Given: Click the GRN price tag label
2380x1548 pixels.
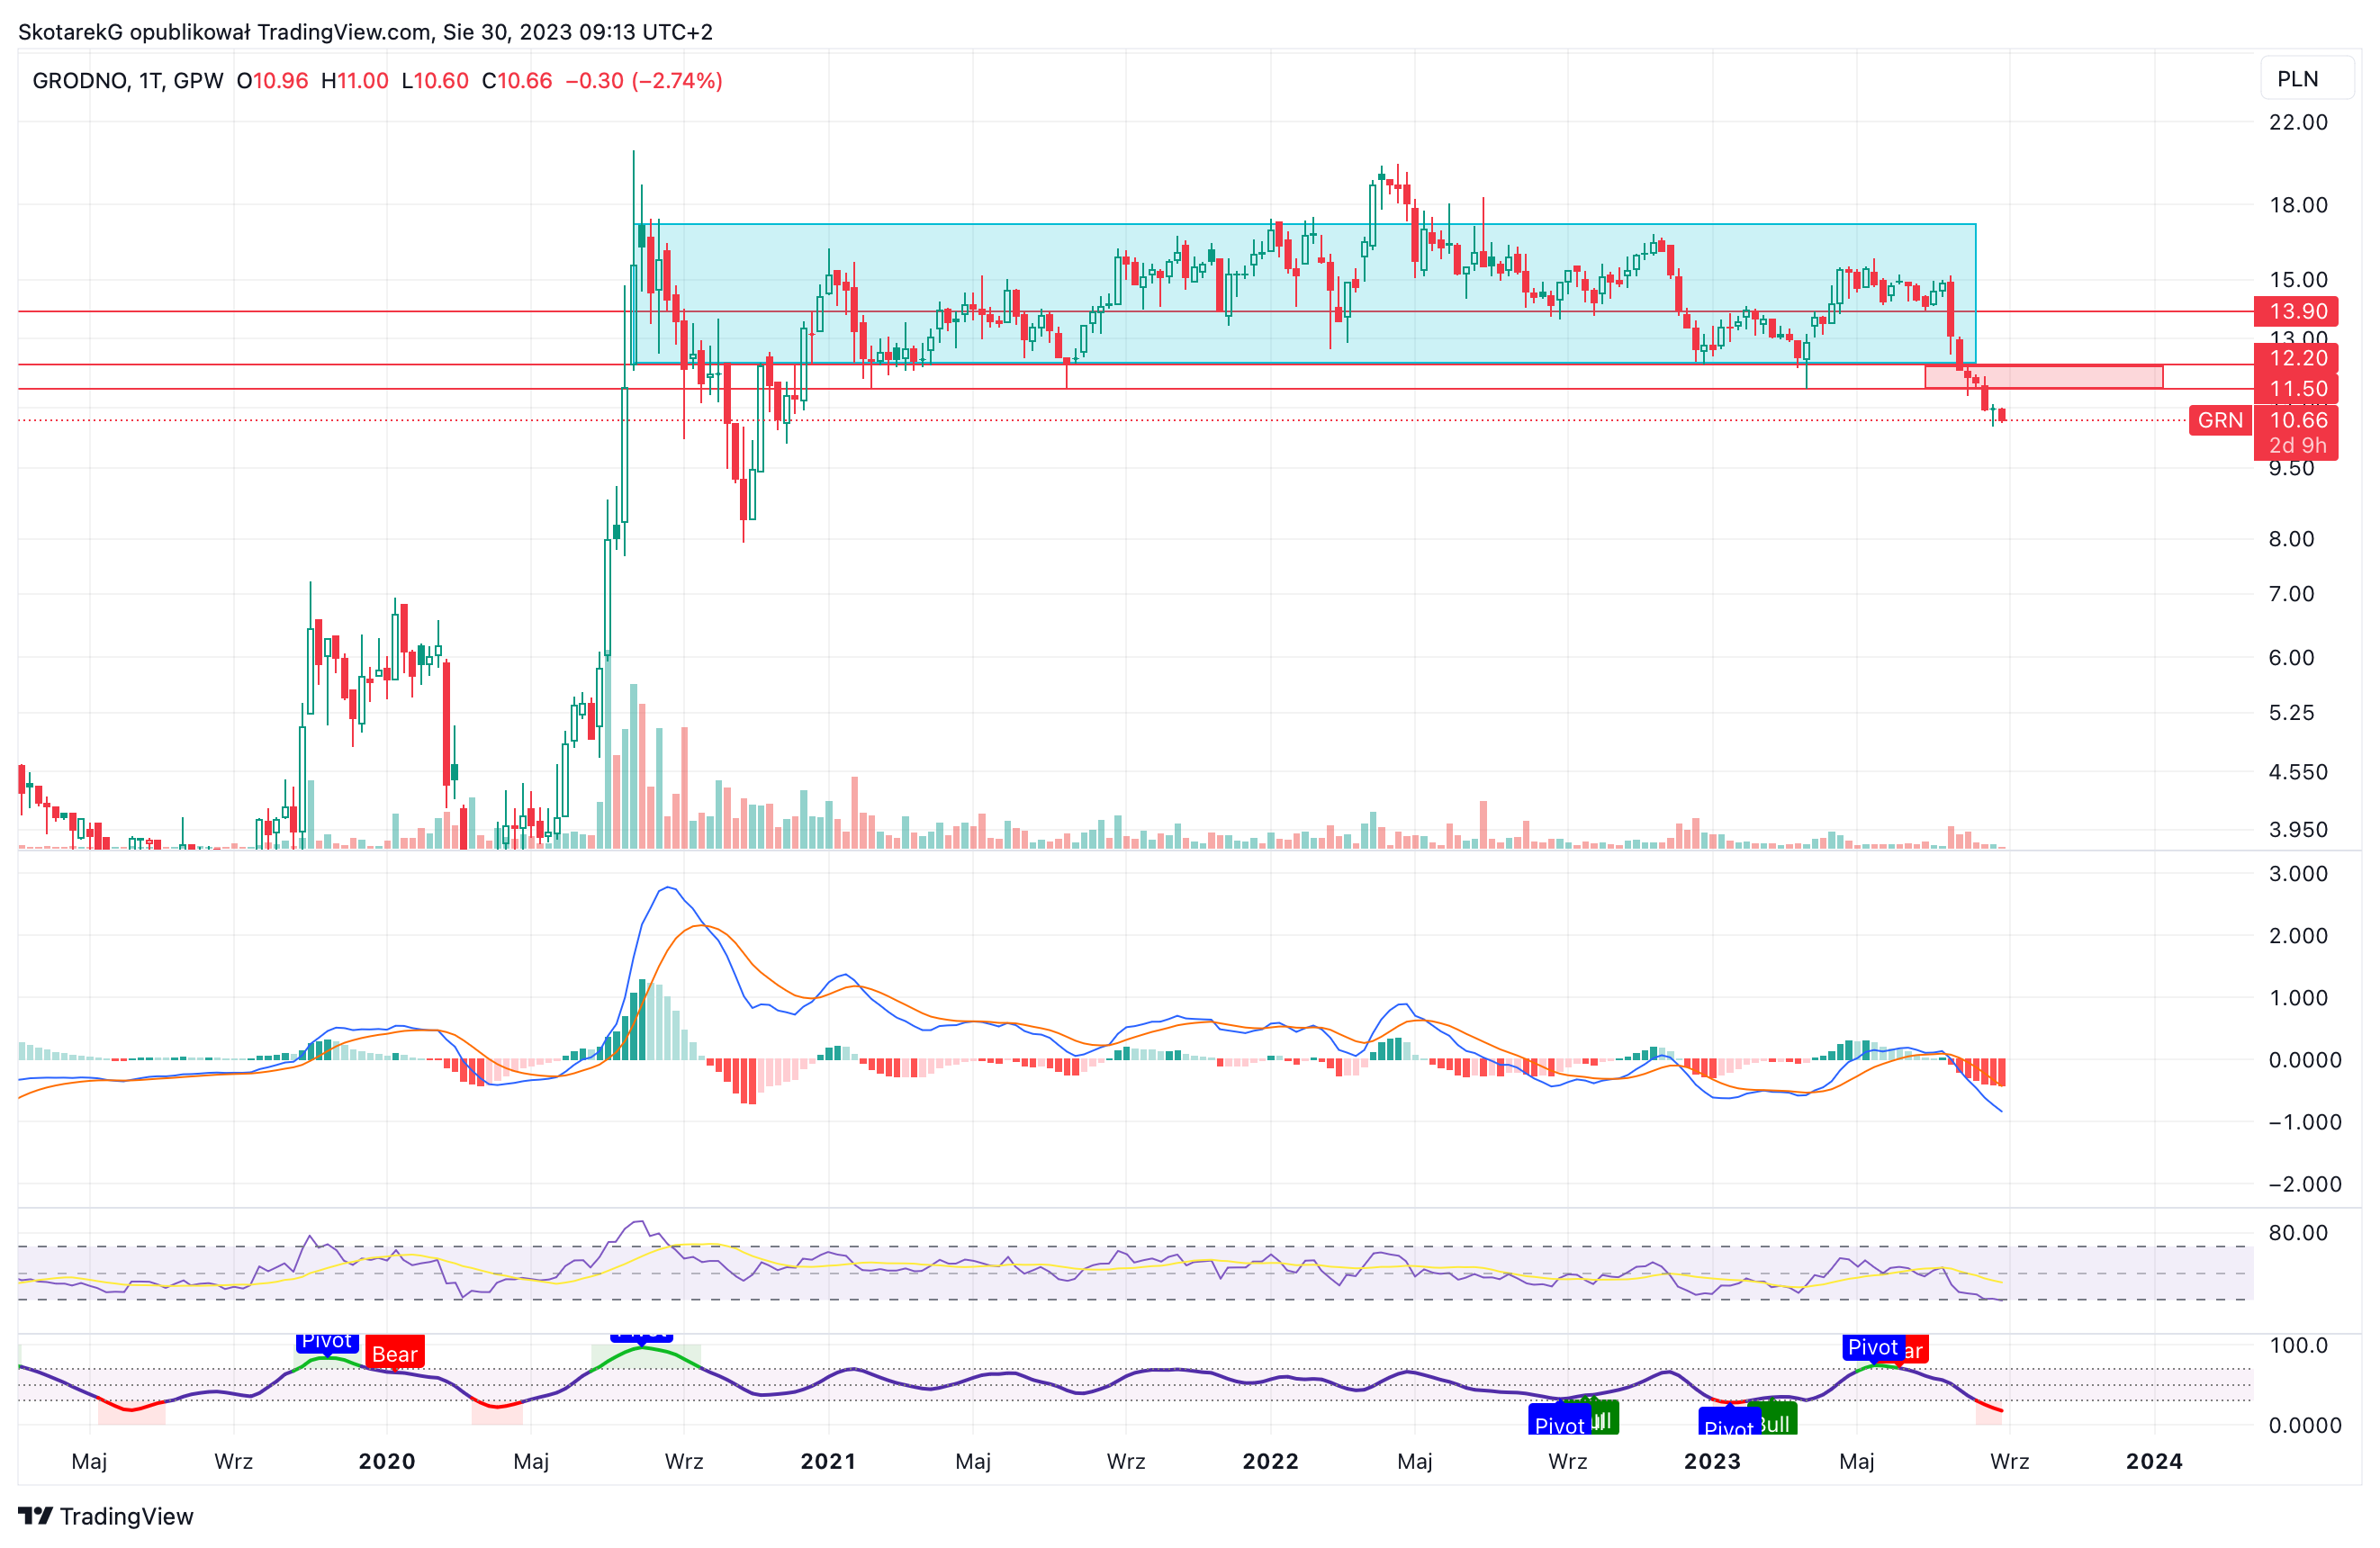Looking at the screenshot, I should click(2220, 420).
